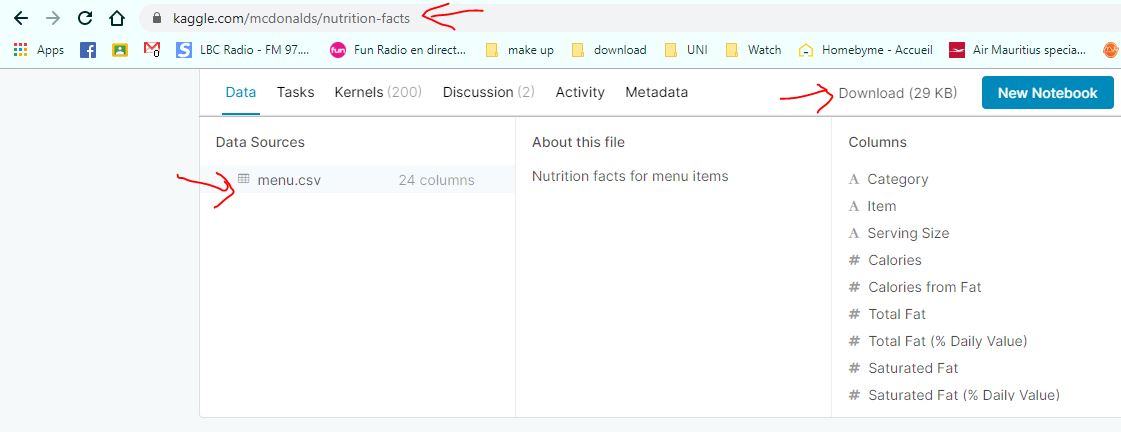The height and width of the screenshot is (432, 1121).
Task: Expand the UNI bookmark folder
Action: pos(686,50)
